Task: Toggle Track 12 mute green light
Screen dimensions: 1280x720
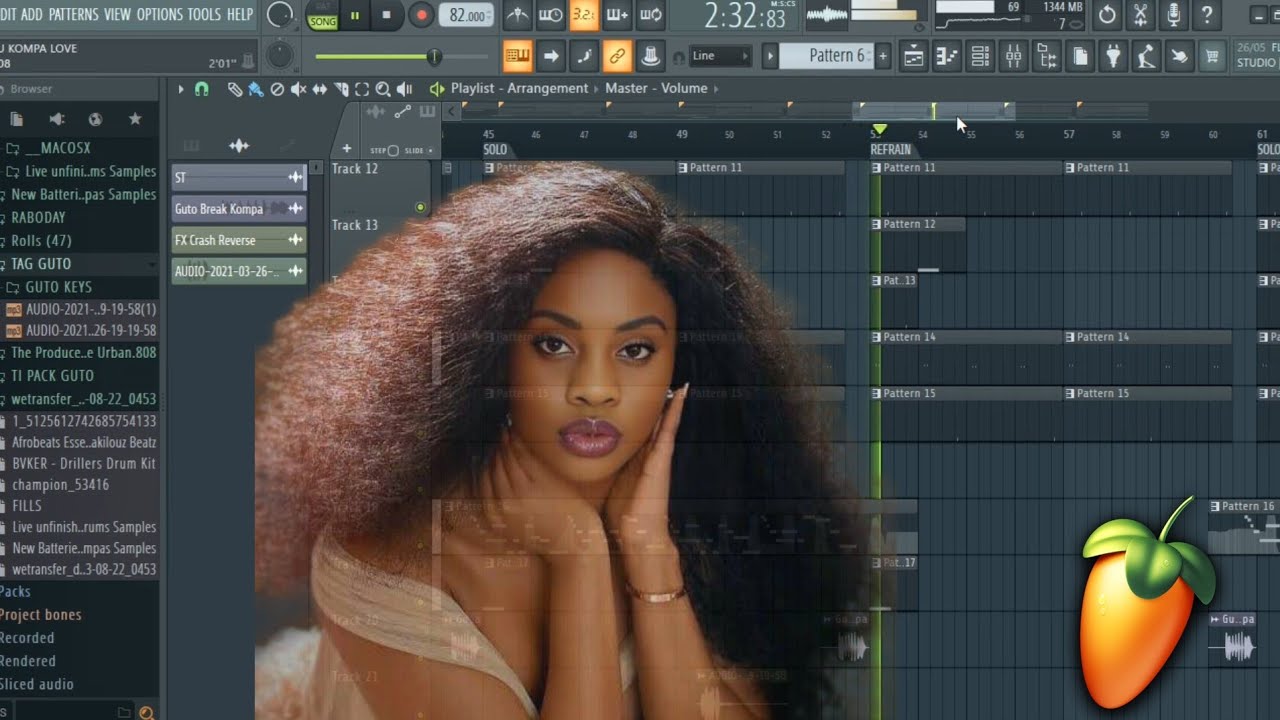Action: [420, 208]
